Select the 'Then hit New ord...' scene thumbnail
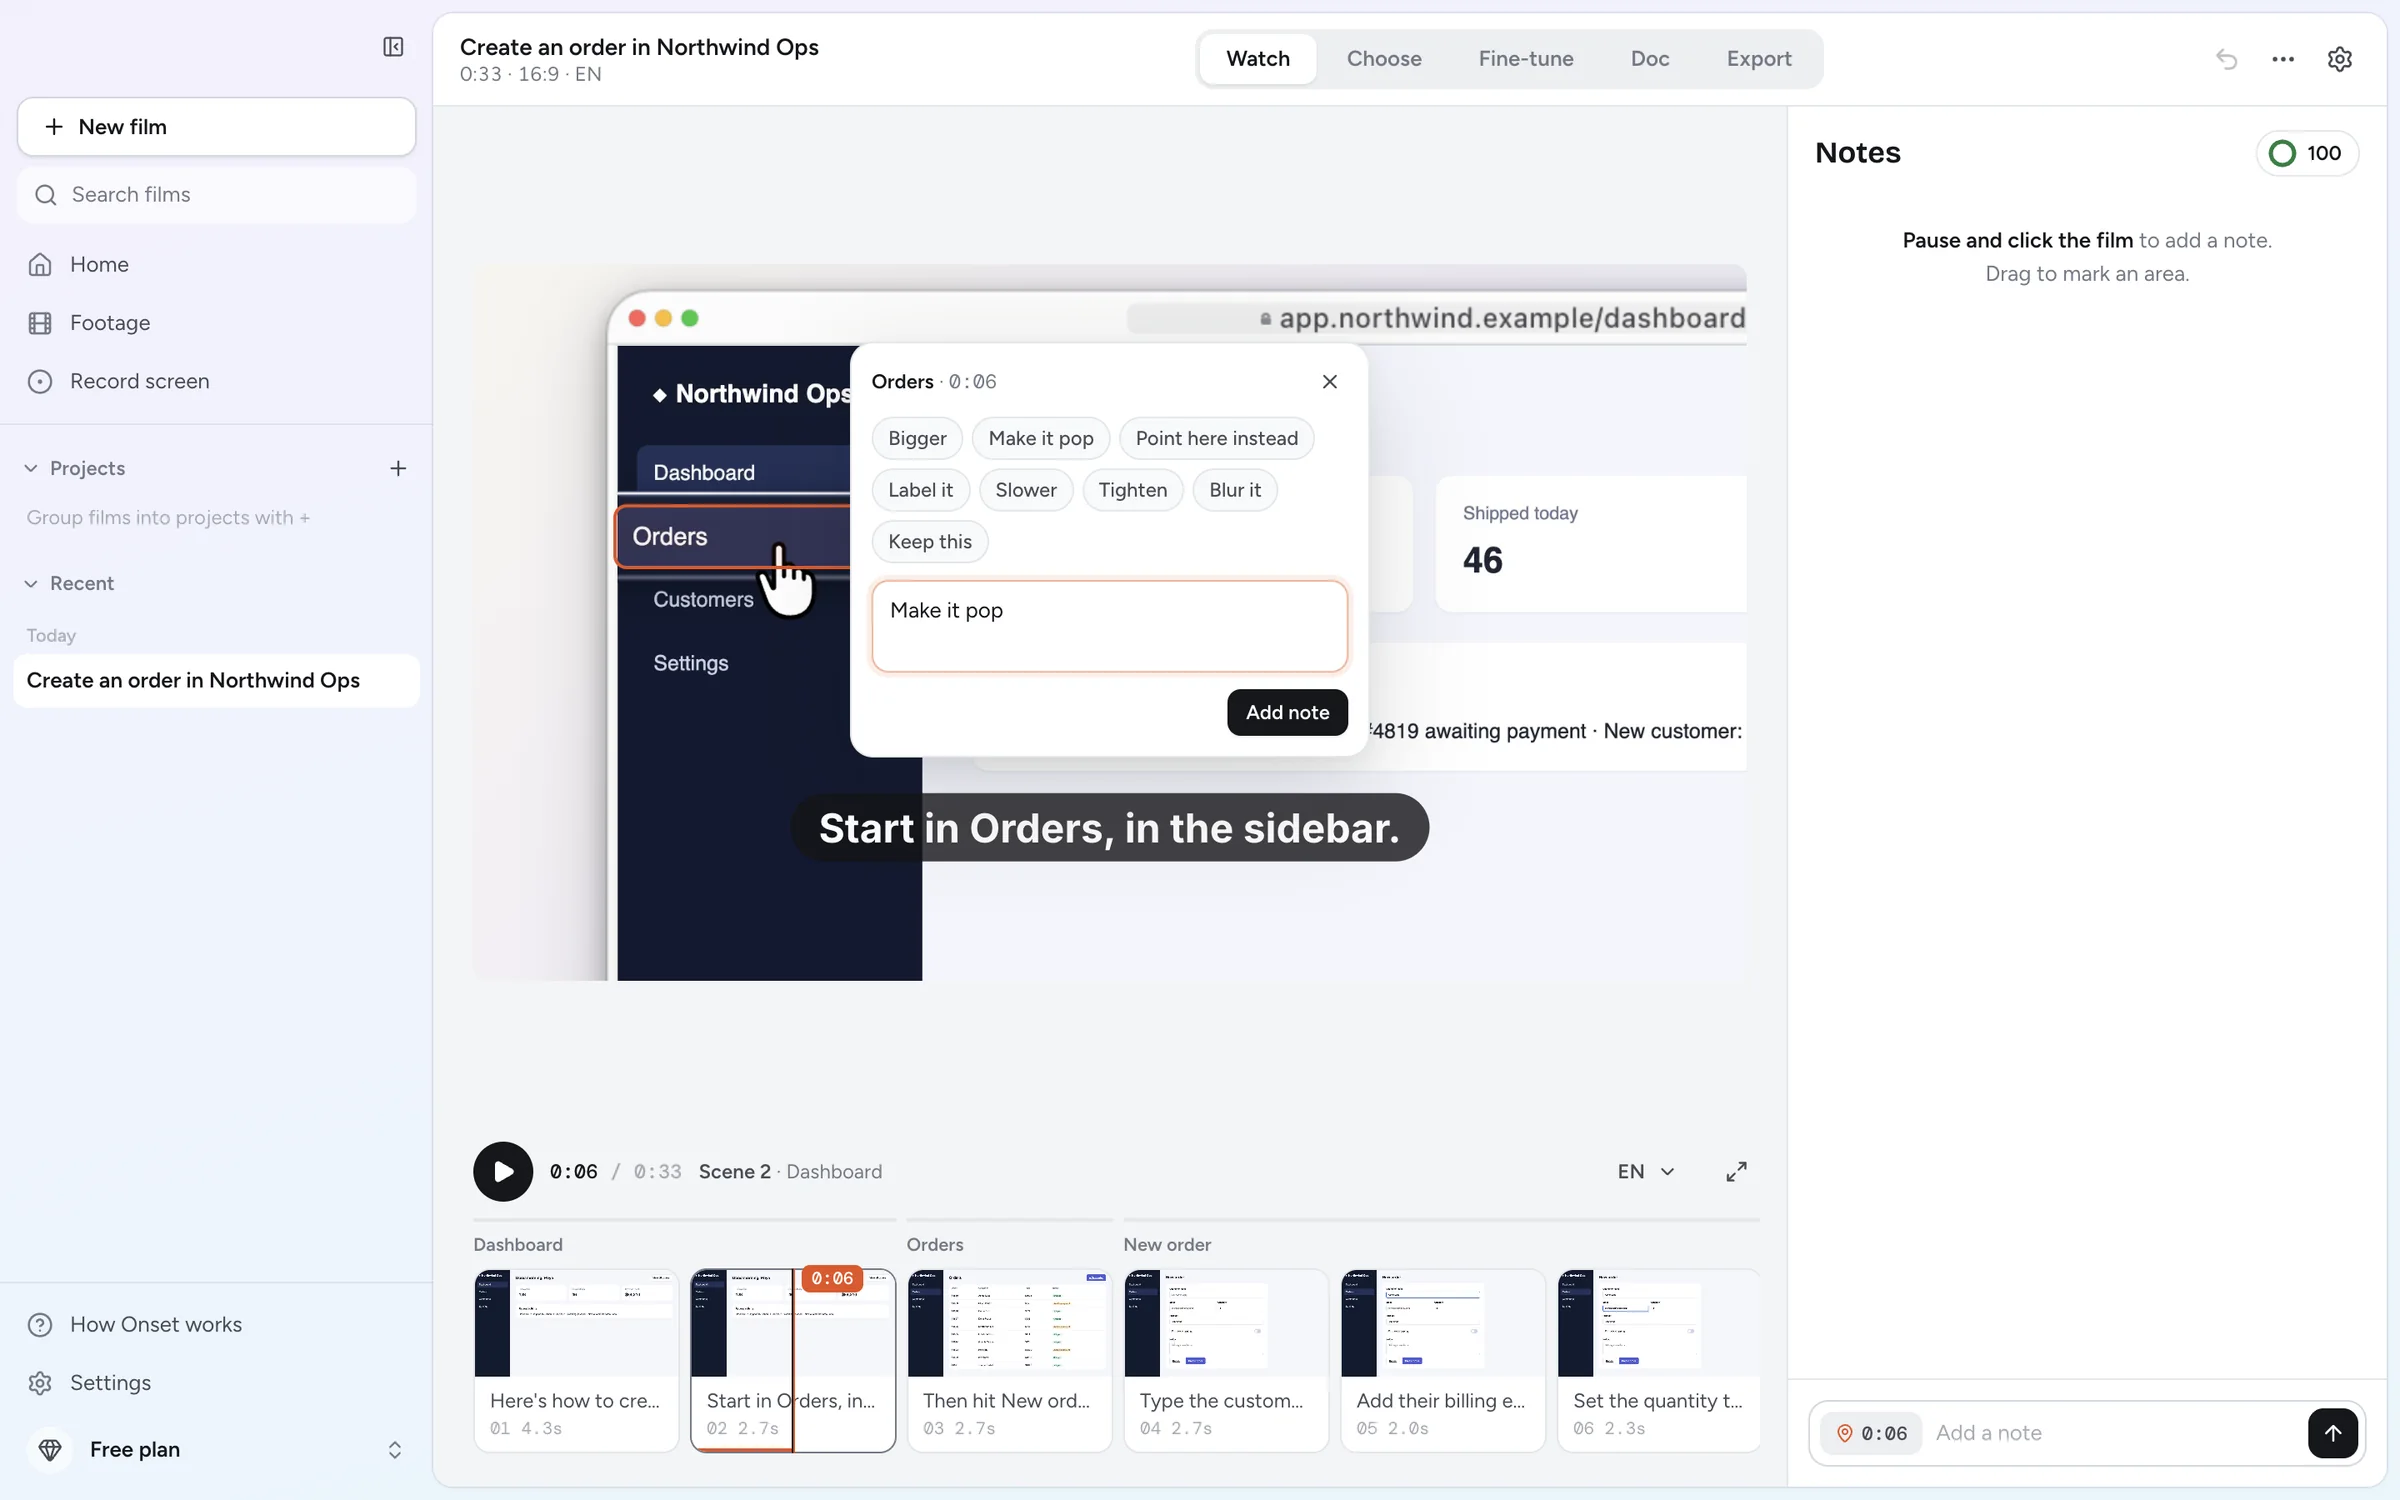This screenshot has width=2400, height=1500. pos(1009,1361)
